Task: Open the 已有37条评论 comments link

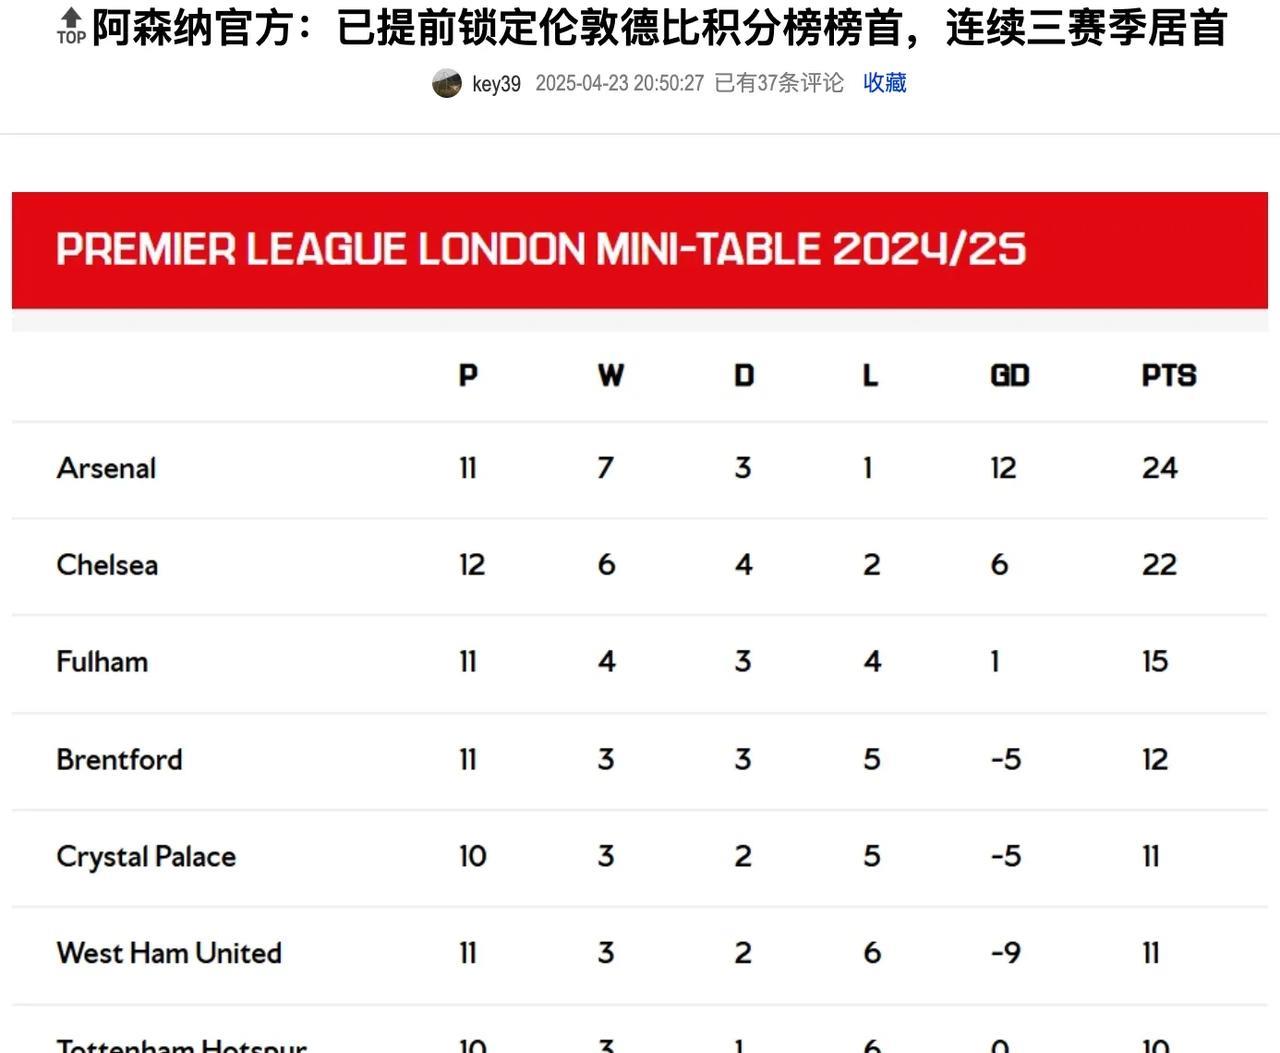Action: [779, 83]
